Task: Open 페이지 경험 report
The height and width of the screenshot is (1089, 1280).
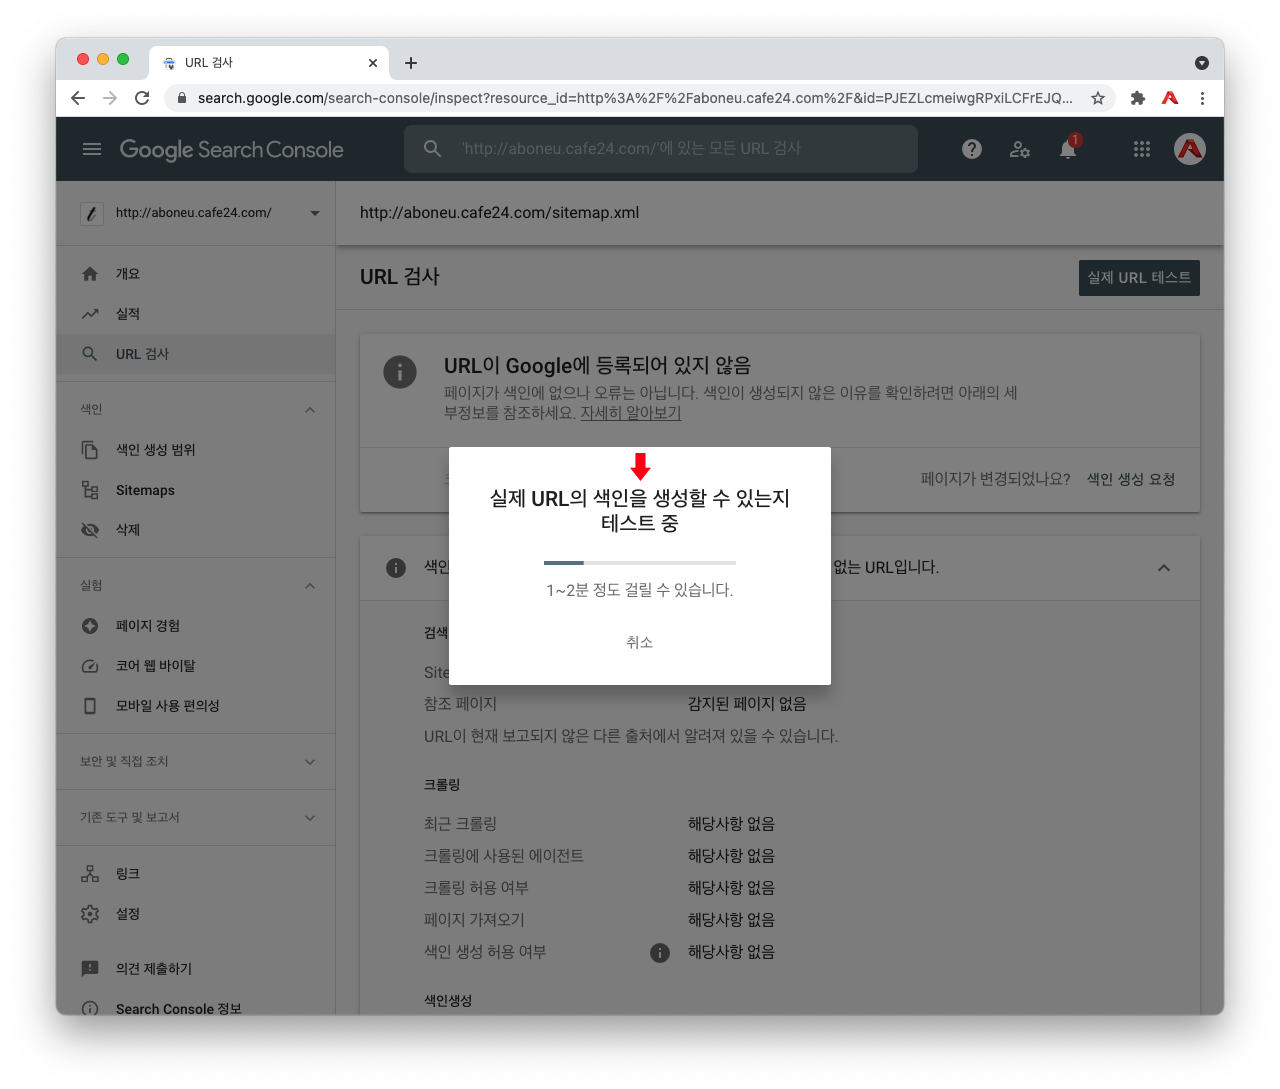Action: [x=195, y=626]
